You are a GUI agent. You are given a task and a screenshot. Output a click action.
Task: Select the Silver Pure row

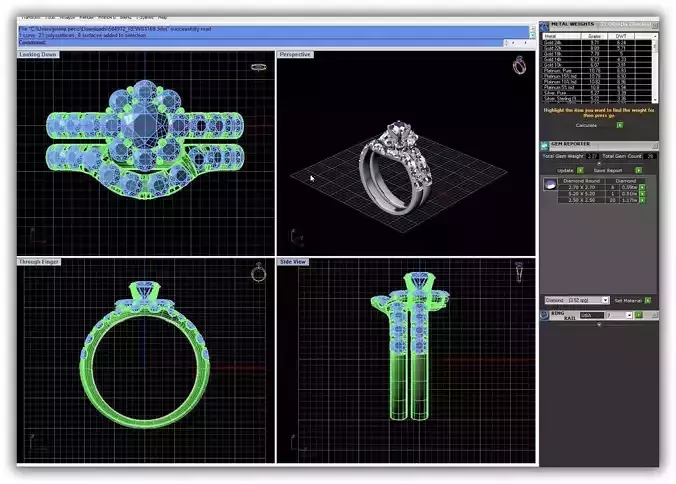click(597, 93)
